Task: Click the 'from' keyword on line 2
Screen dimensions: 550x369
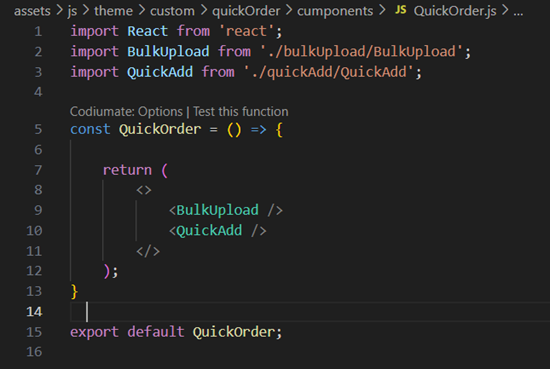Action: [x=234, y=52]
